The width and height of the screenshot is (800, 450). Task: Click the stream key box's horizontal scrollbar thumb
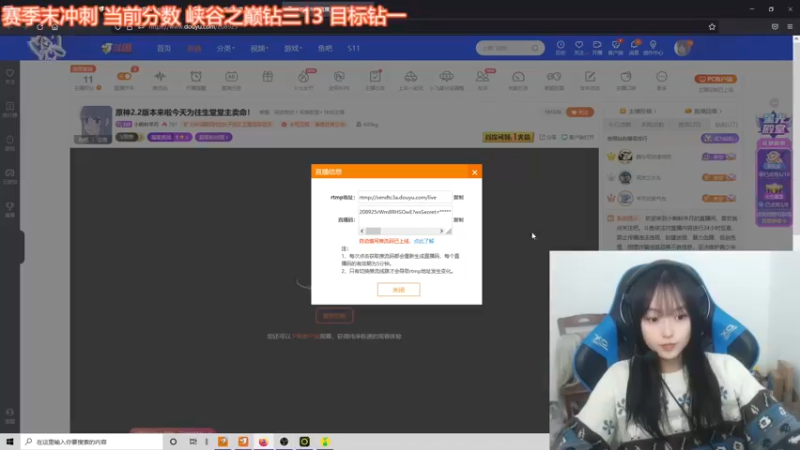(x=373, y=231)
